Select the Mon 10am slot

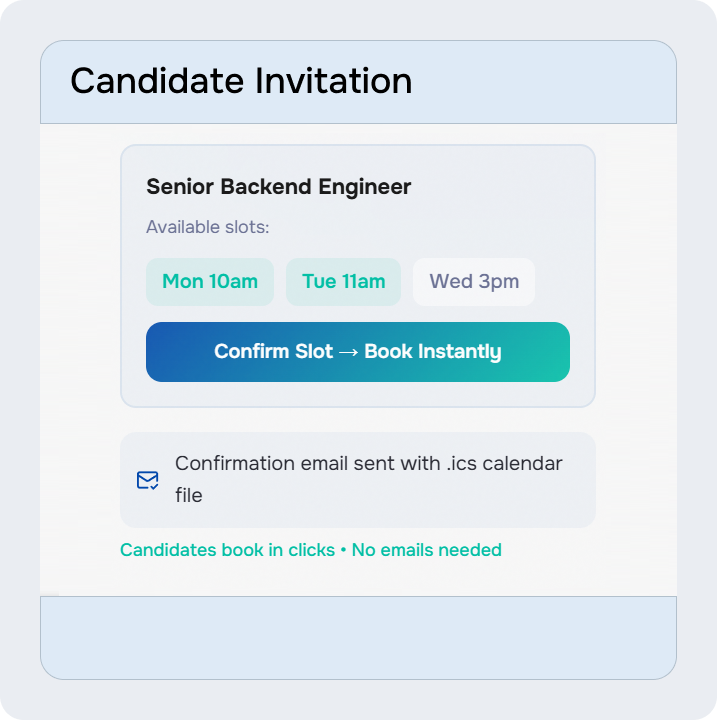[x=210, y=282]
